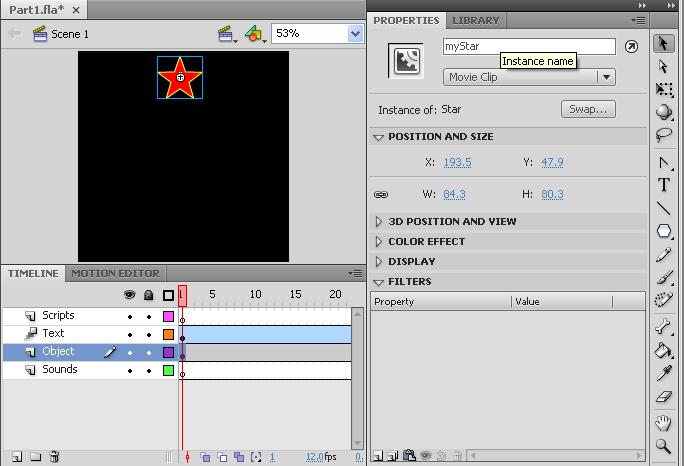This screenshot has height=466, width=684.
Task: Expand the 3D Position and View section
Action: point(378,222)
